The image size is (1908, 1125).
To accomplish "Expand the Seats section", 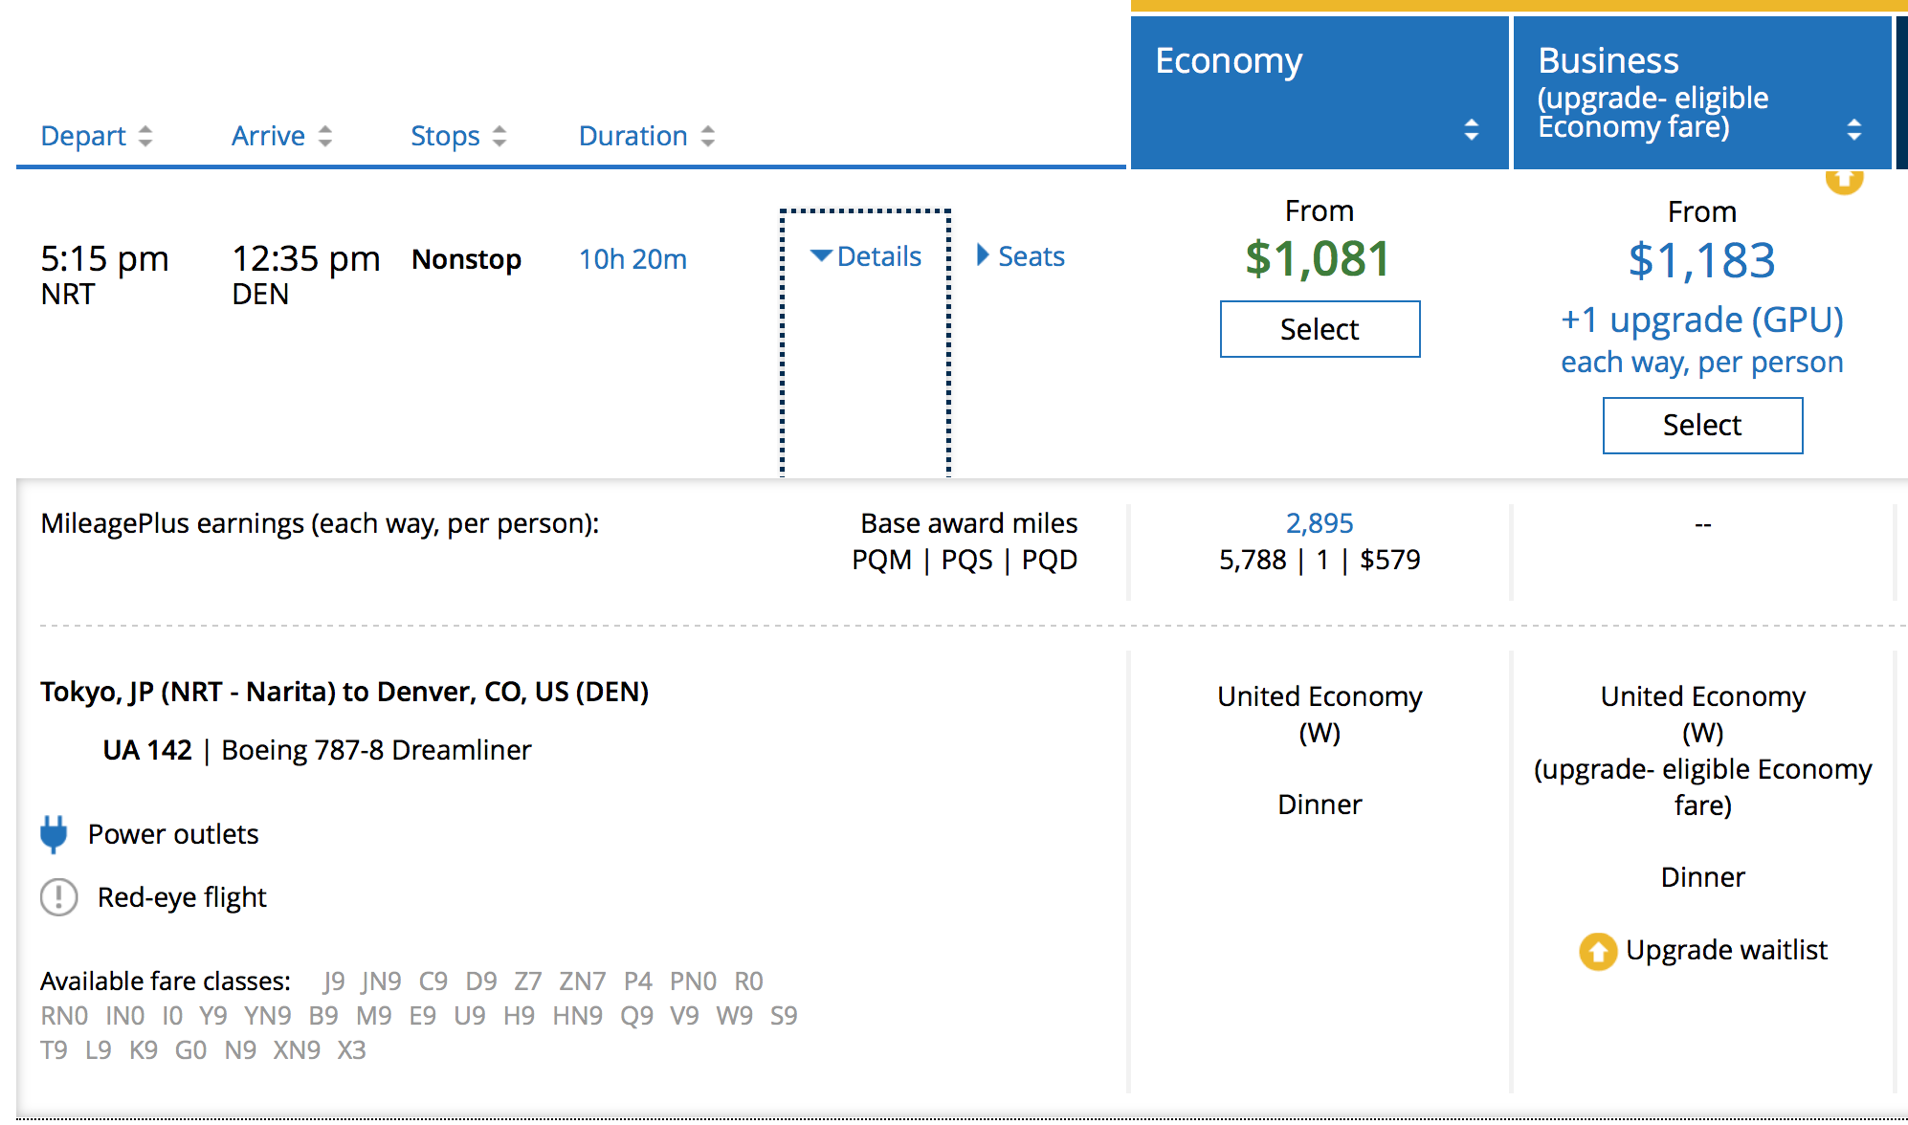I will (x=1021, y=257).
